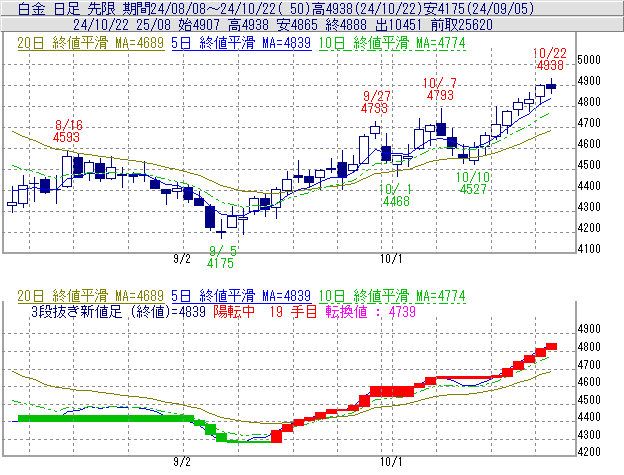Click the 8/16 4593 peak annotation
The image size is (624, 475).
[67, 131]
